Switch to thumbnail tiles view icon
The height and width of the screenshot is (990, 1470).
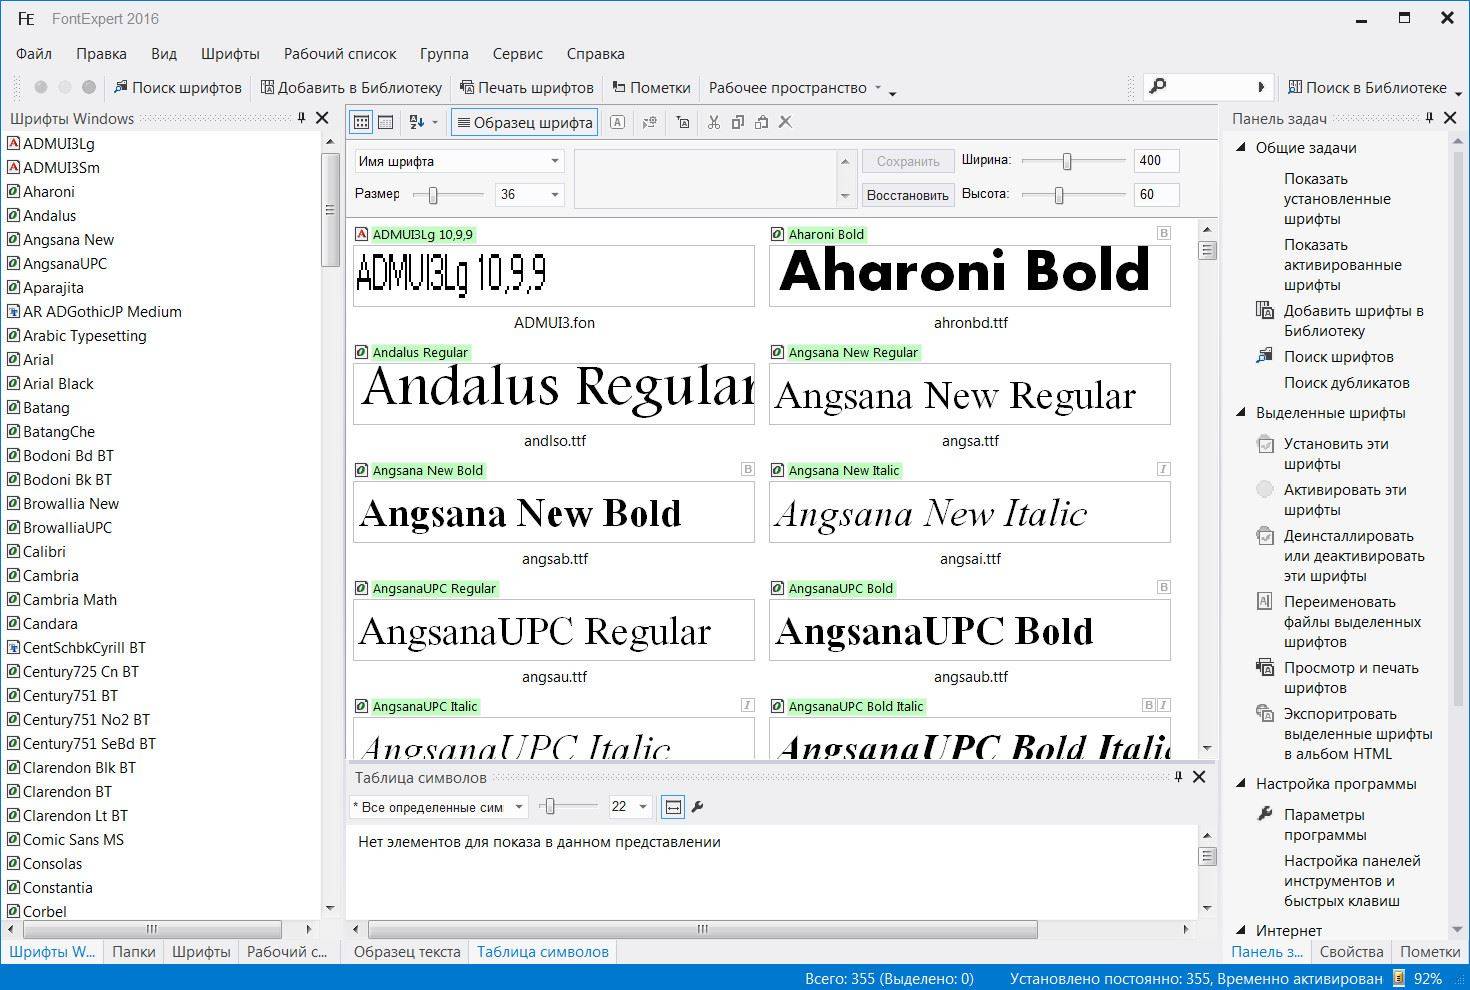(x=361, y=122)
